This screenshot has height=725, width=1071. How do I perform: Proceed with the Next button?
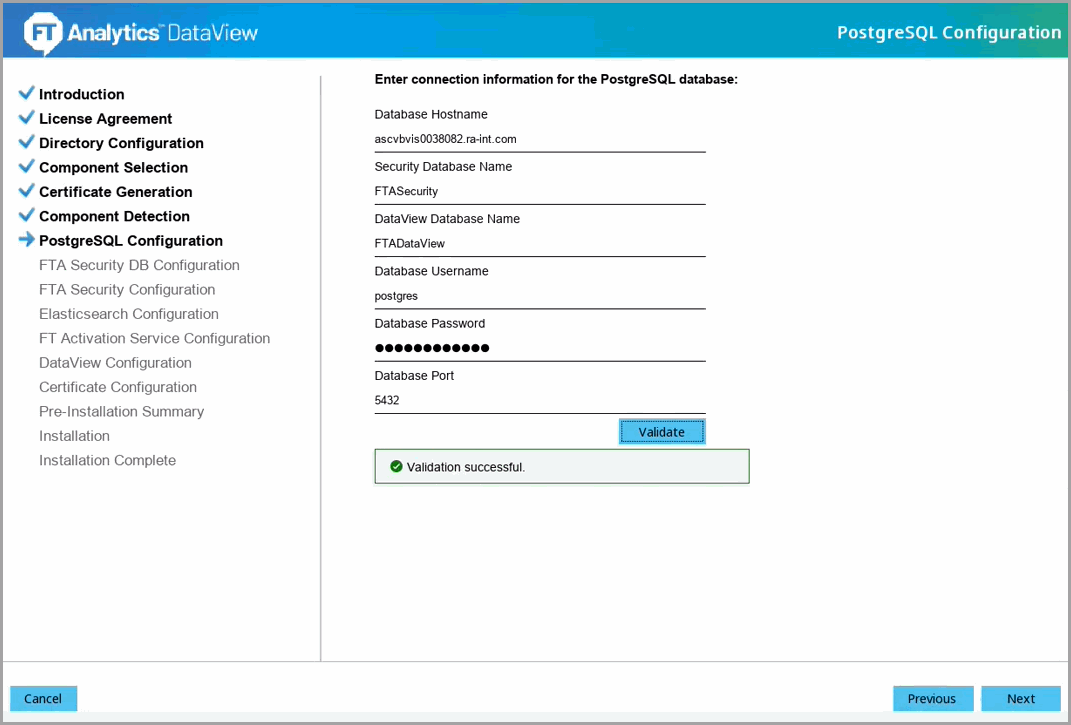click(1020, 699)
